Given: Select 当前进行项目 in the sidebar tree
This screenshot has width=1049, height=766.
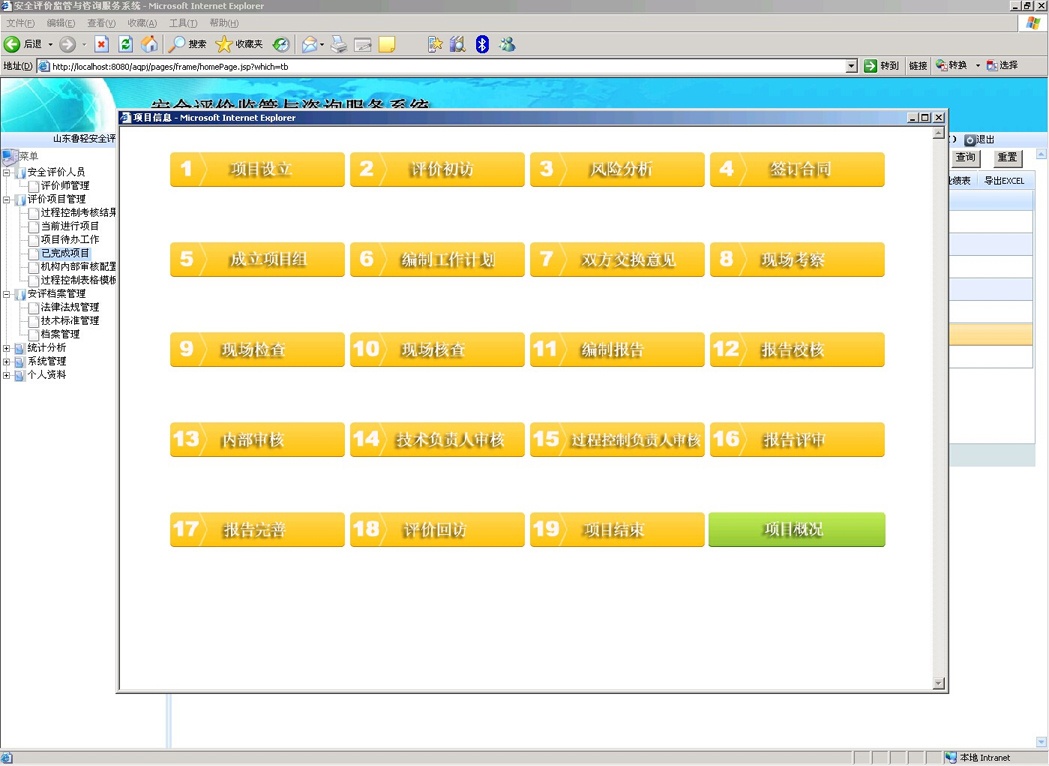Looking at the screenshot, I should 69,227.
